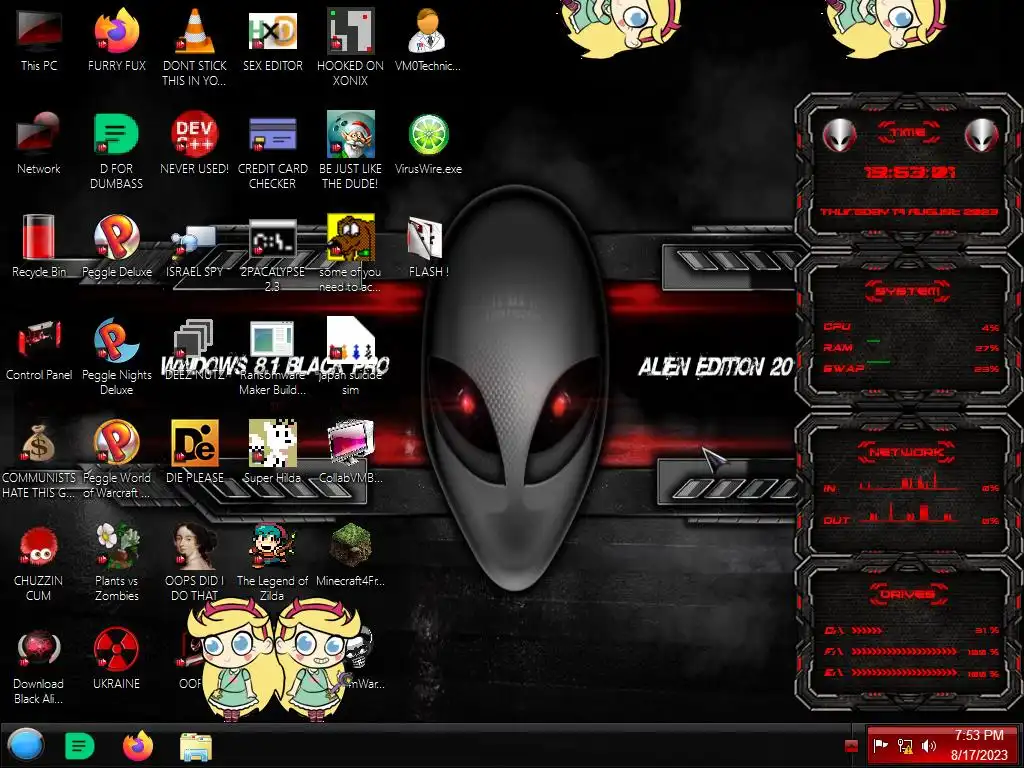Open the Minecraft4Fr... grass block icon
Screen dimensions: 1024x768
coord(350,556)
